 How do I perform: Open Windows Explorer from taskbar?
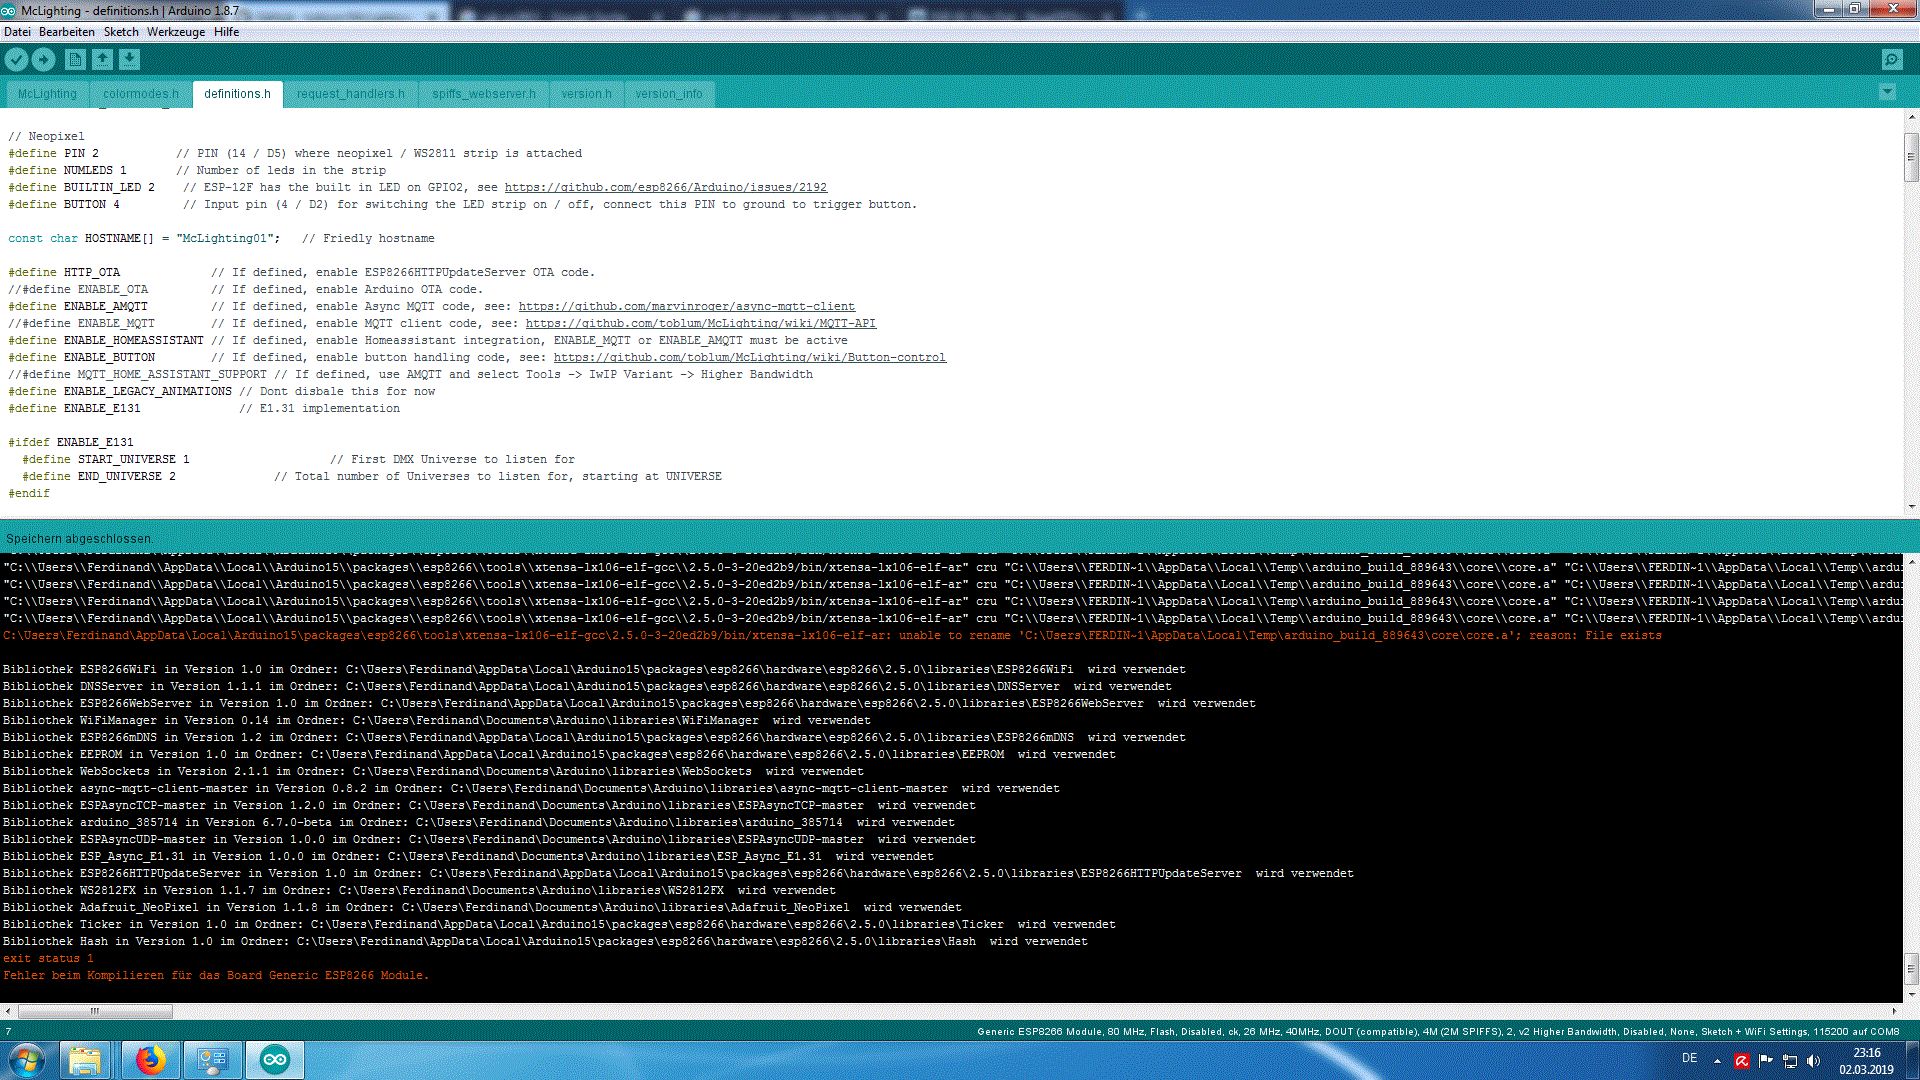point(86,1060)
